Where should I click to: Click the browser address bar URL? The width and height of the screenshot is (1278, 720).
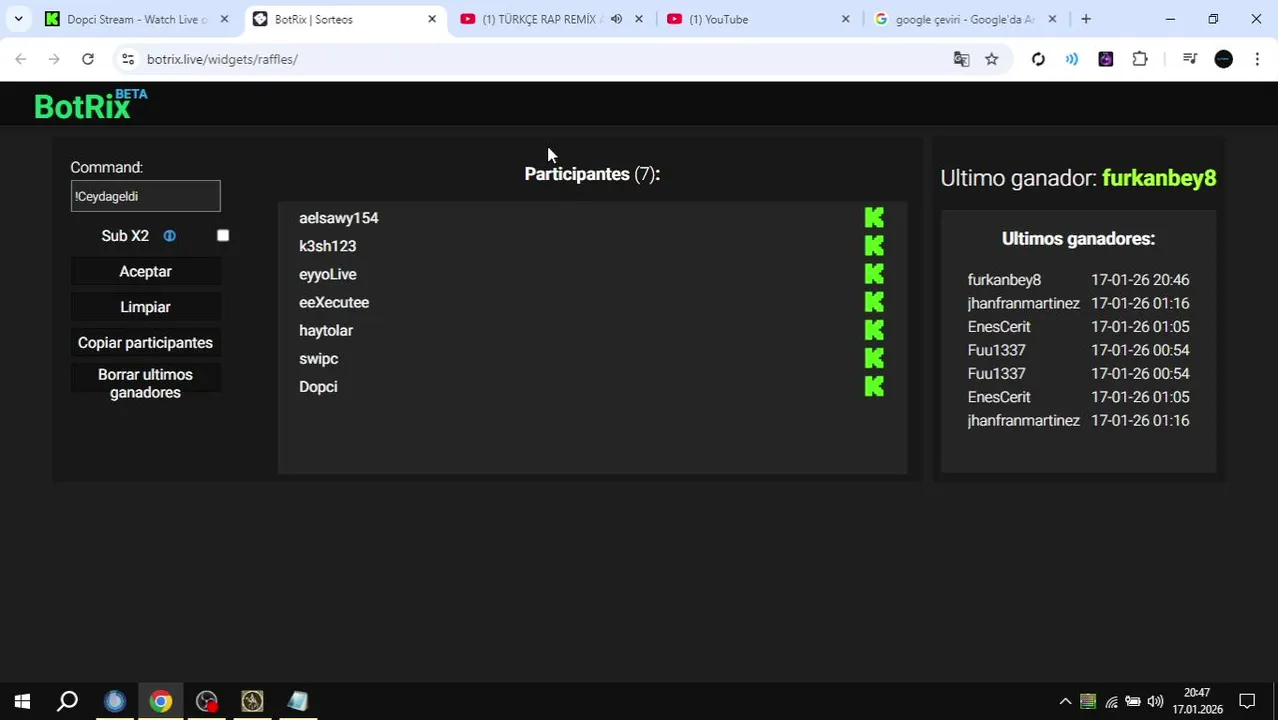[x=222, y=59]
